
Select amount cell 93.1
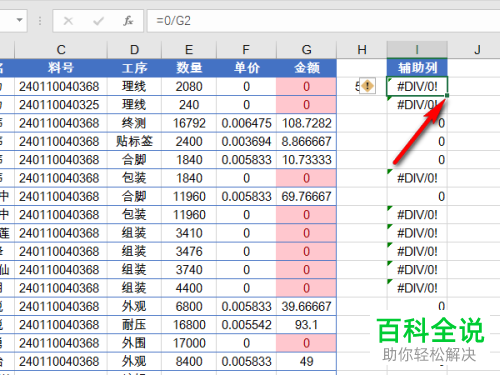[306, 325]
